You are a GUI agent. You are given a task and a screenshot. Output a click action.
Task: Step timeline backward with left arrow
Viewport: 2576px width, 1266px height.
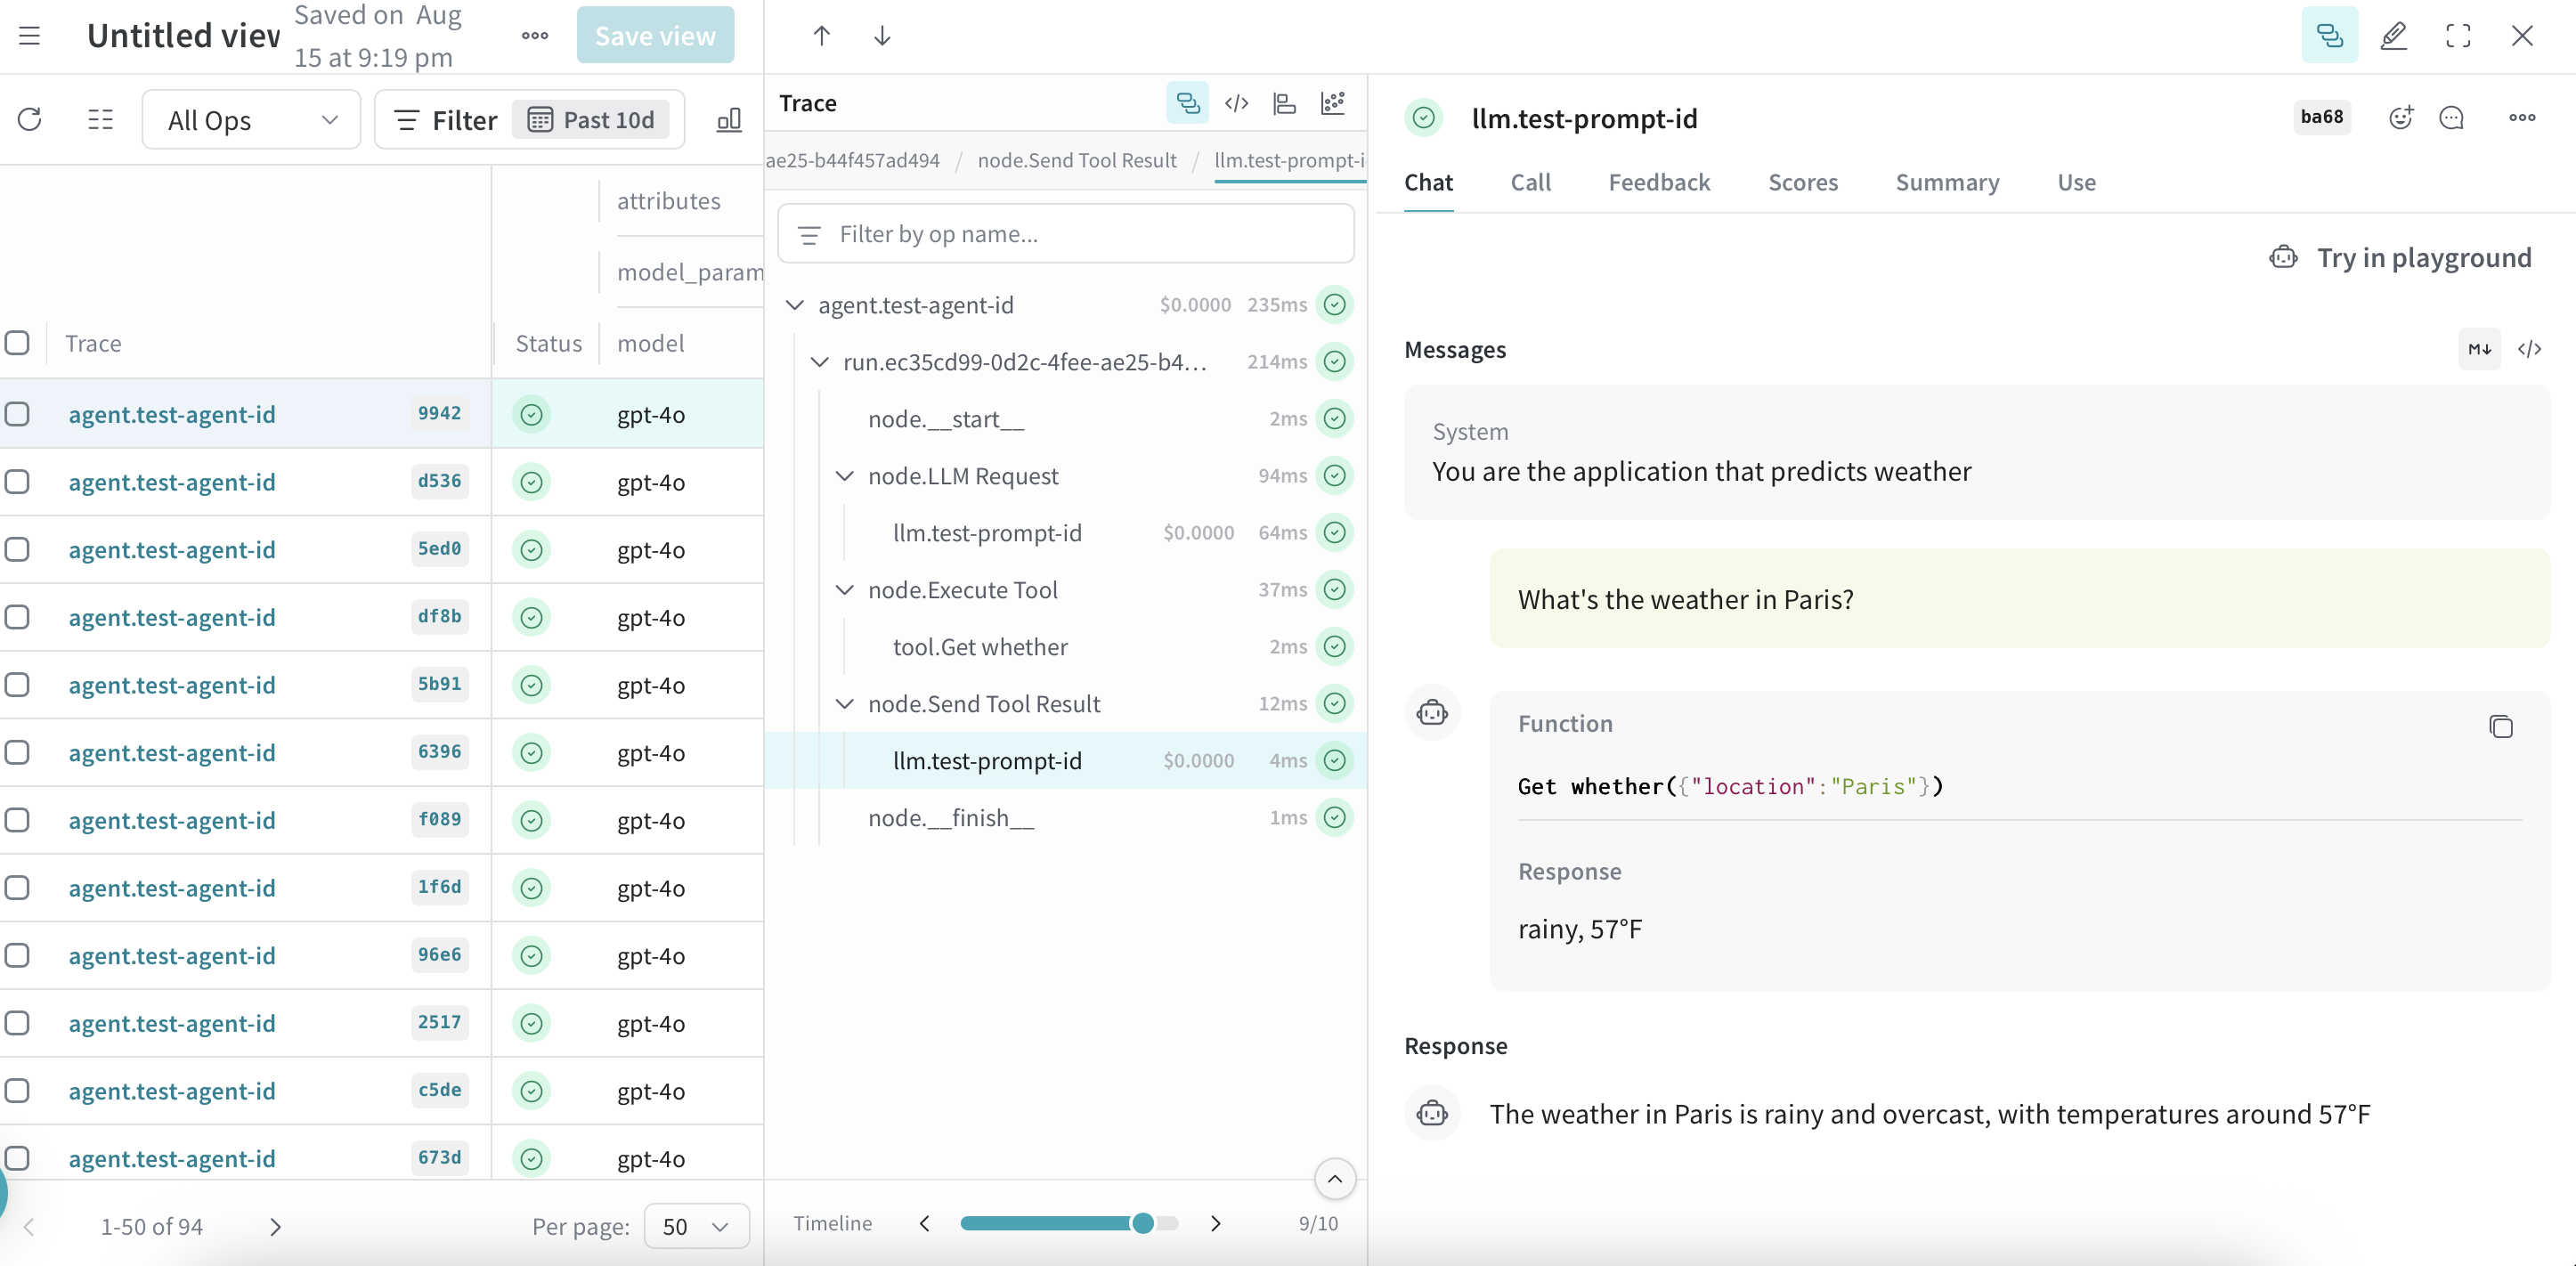click(925, 1223)
